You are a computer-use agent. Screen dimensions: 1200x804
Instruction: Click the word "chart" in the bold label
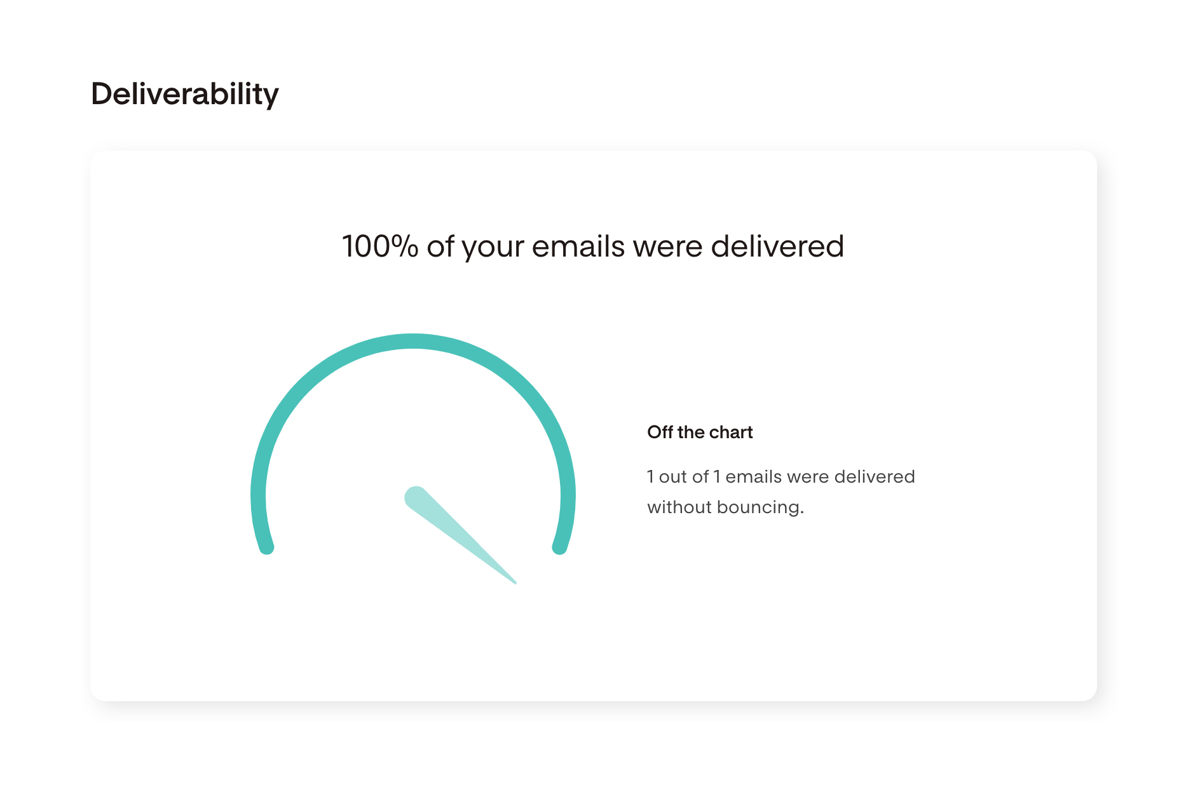pos(731,432)
